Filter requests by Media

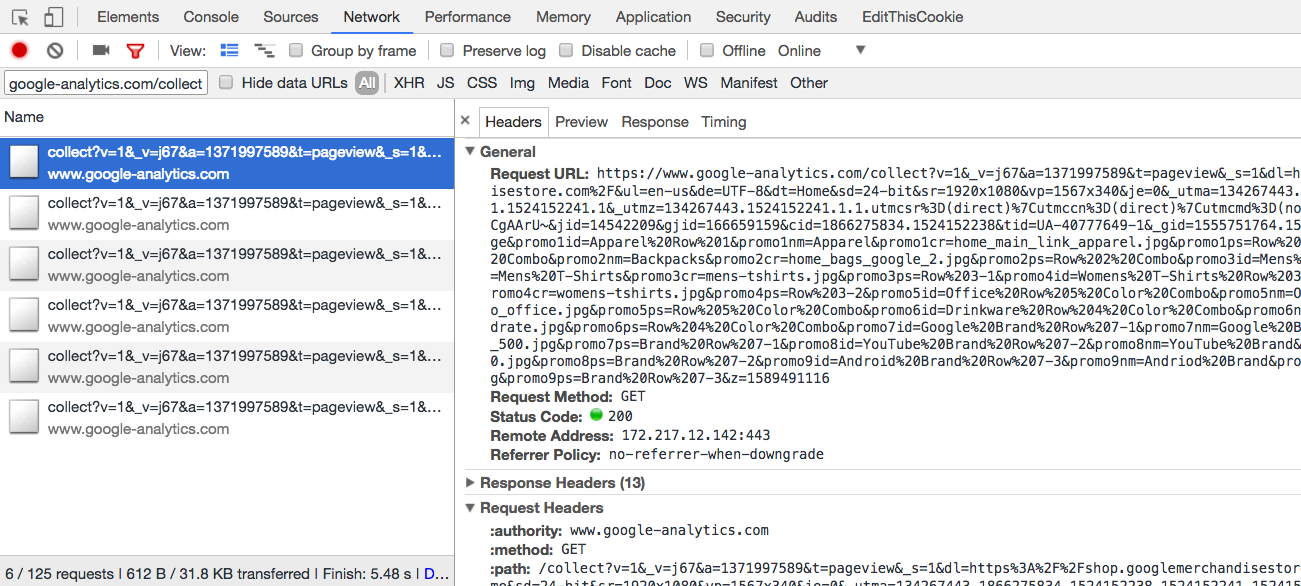pos(568,83)
